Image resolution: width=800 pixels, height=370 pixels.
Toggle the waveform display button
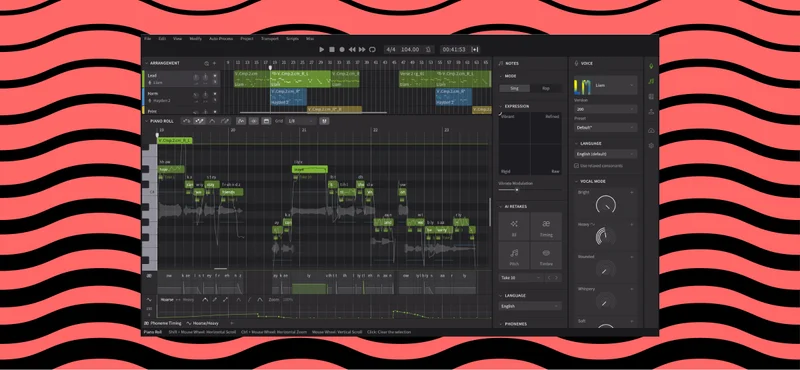pos(254,121)
